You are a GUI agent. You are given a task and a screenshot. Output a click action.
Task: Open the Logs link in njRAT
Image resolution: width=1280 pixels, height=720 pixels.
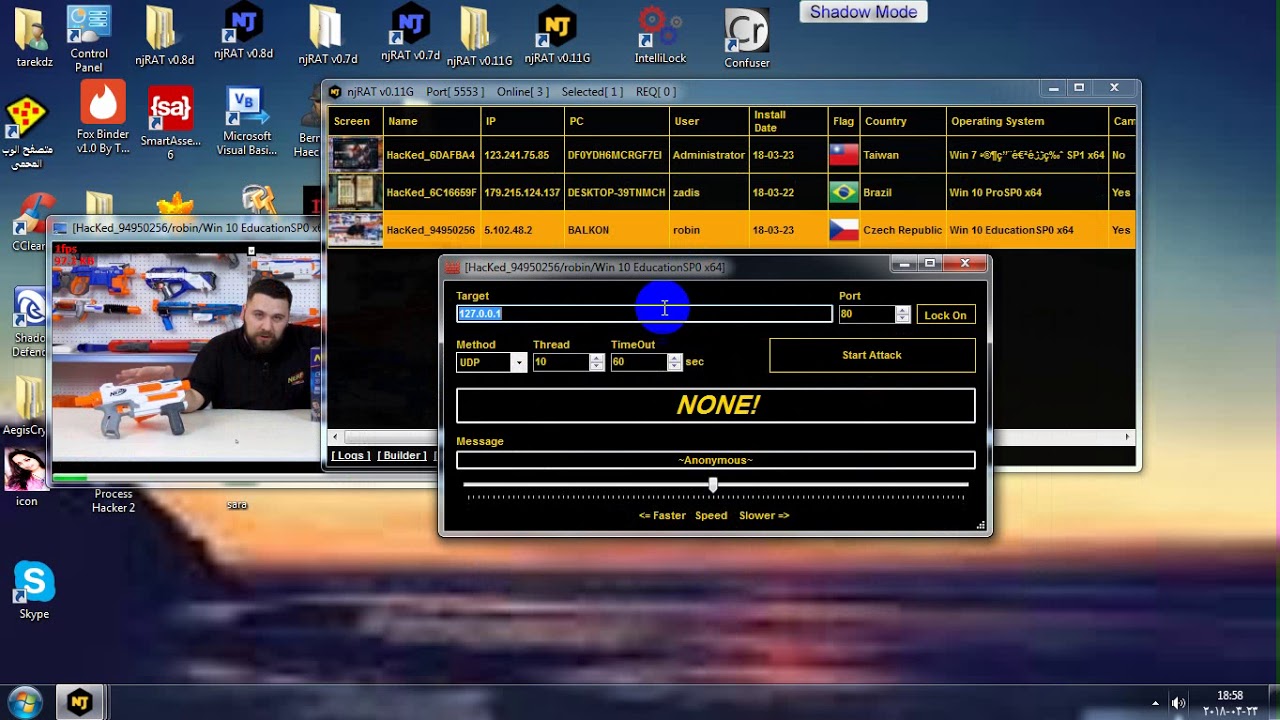[x=350, y=455]
